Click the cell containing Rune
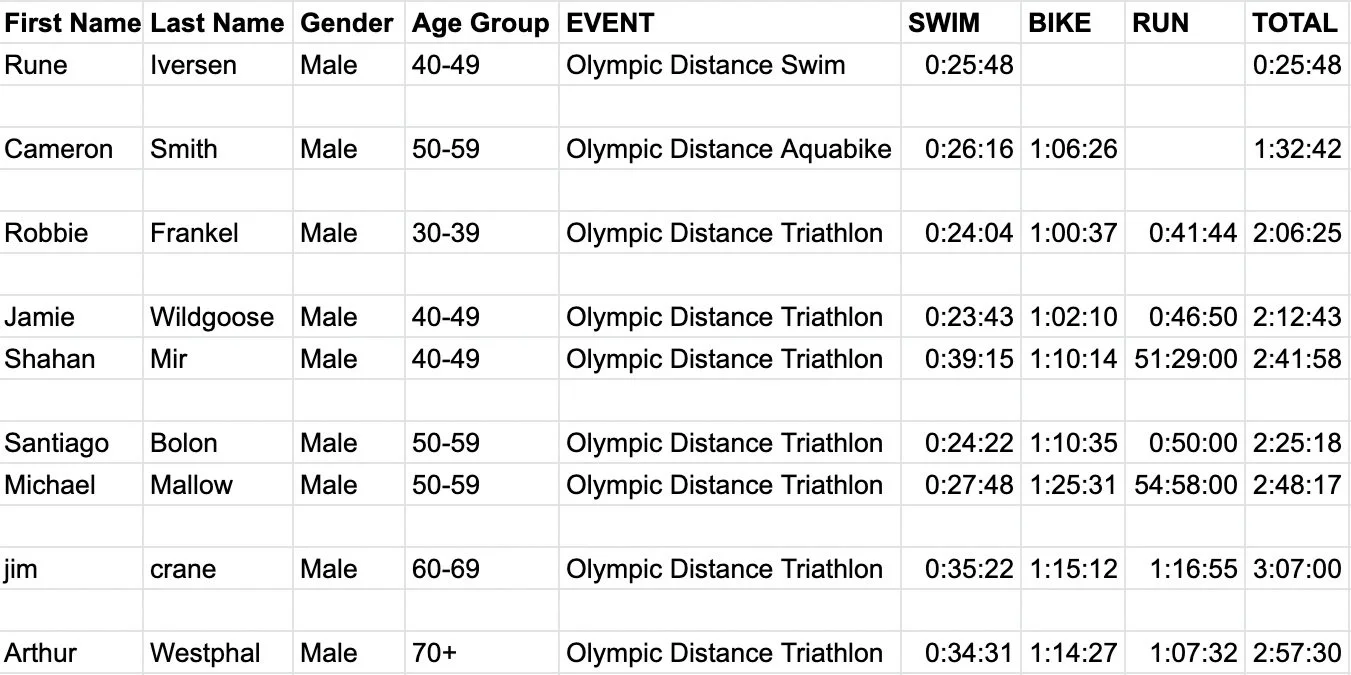Screen dimensions: 1351x675 click(x=36, y=66)
